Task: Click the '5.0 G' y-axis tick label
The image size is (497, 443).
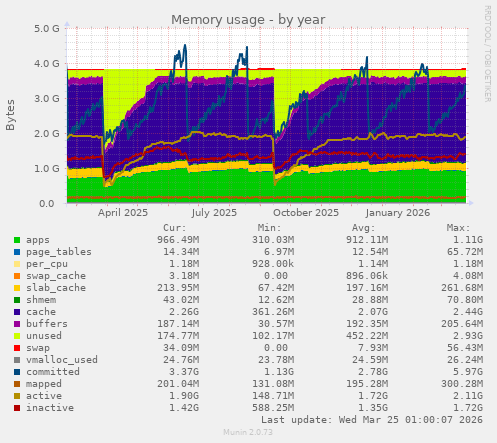Action: click(x=47, y=28)
